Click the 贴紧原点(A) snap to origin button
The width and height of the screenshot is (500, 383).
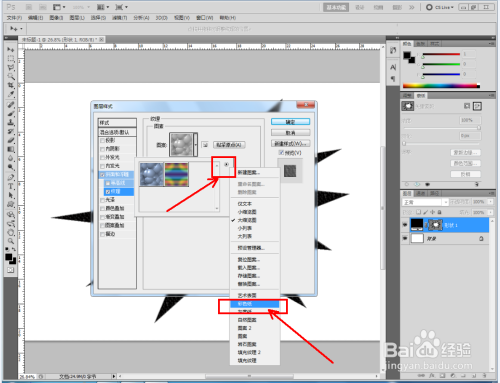229,145
